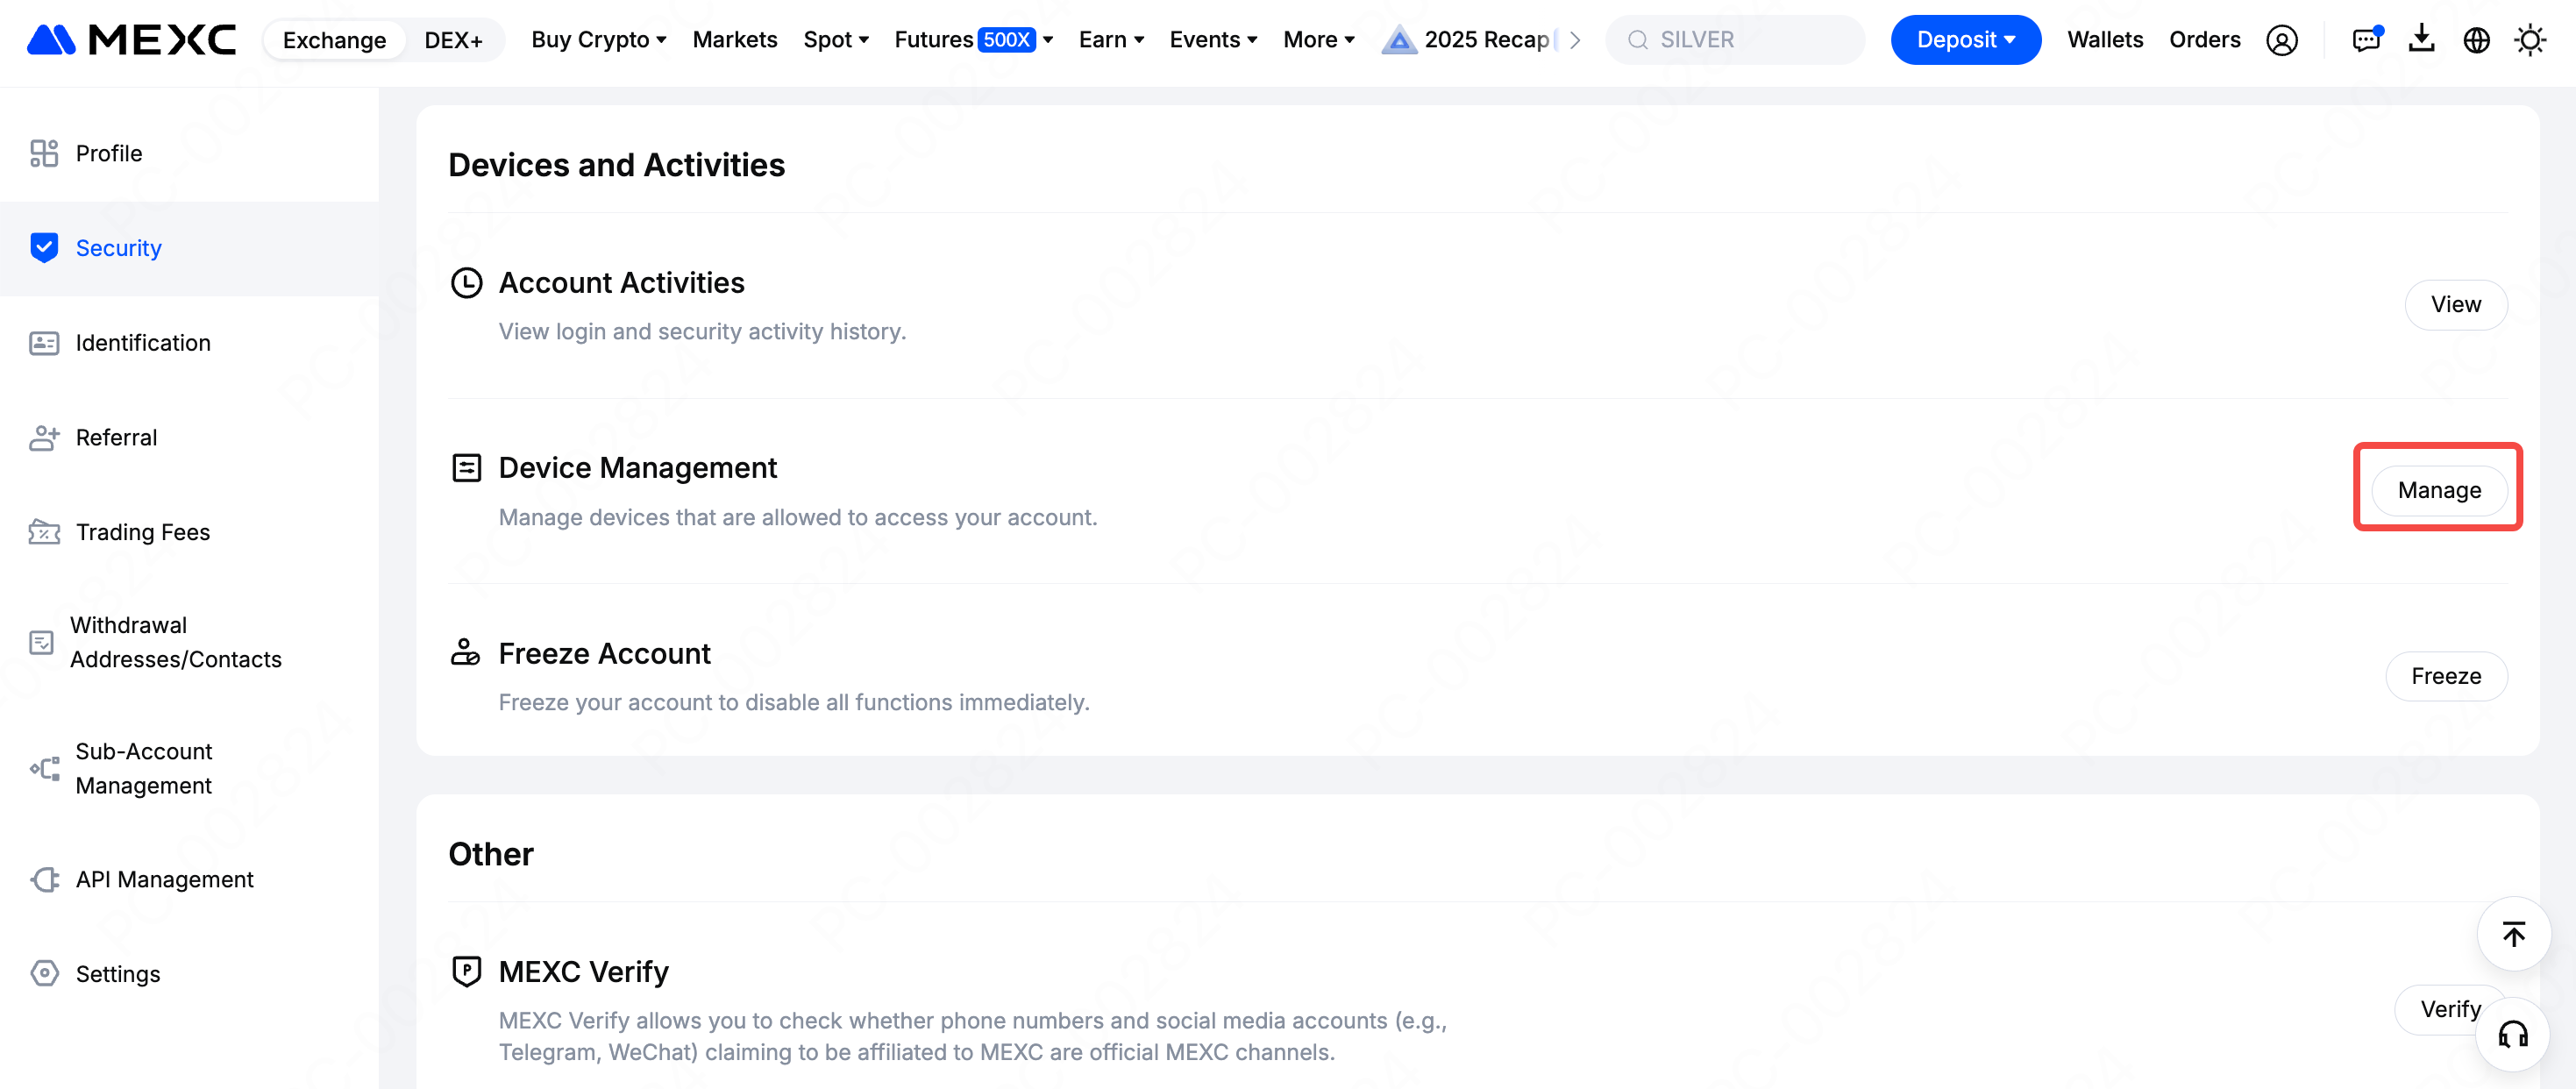Viewport: 2576px width, 1089px height.
Task: Switch theme via the sun icon
Action: [2530, 40]
